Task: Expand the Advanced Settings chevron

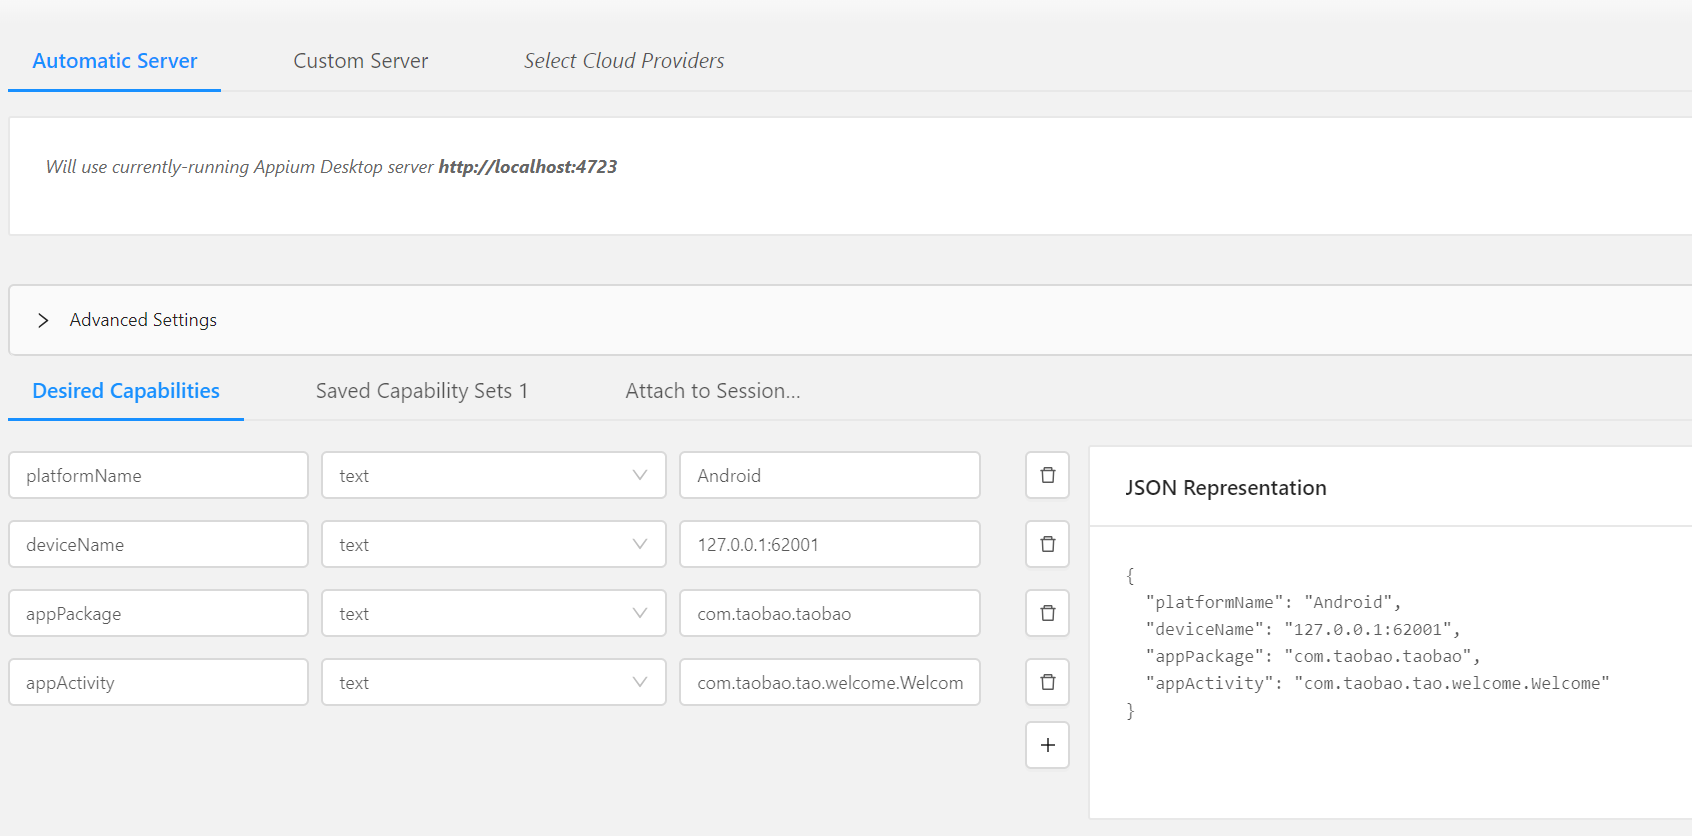Action: point(43,320)
